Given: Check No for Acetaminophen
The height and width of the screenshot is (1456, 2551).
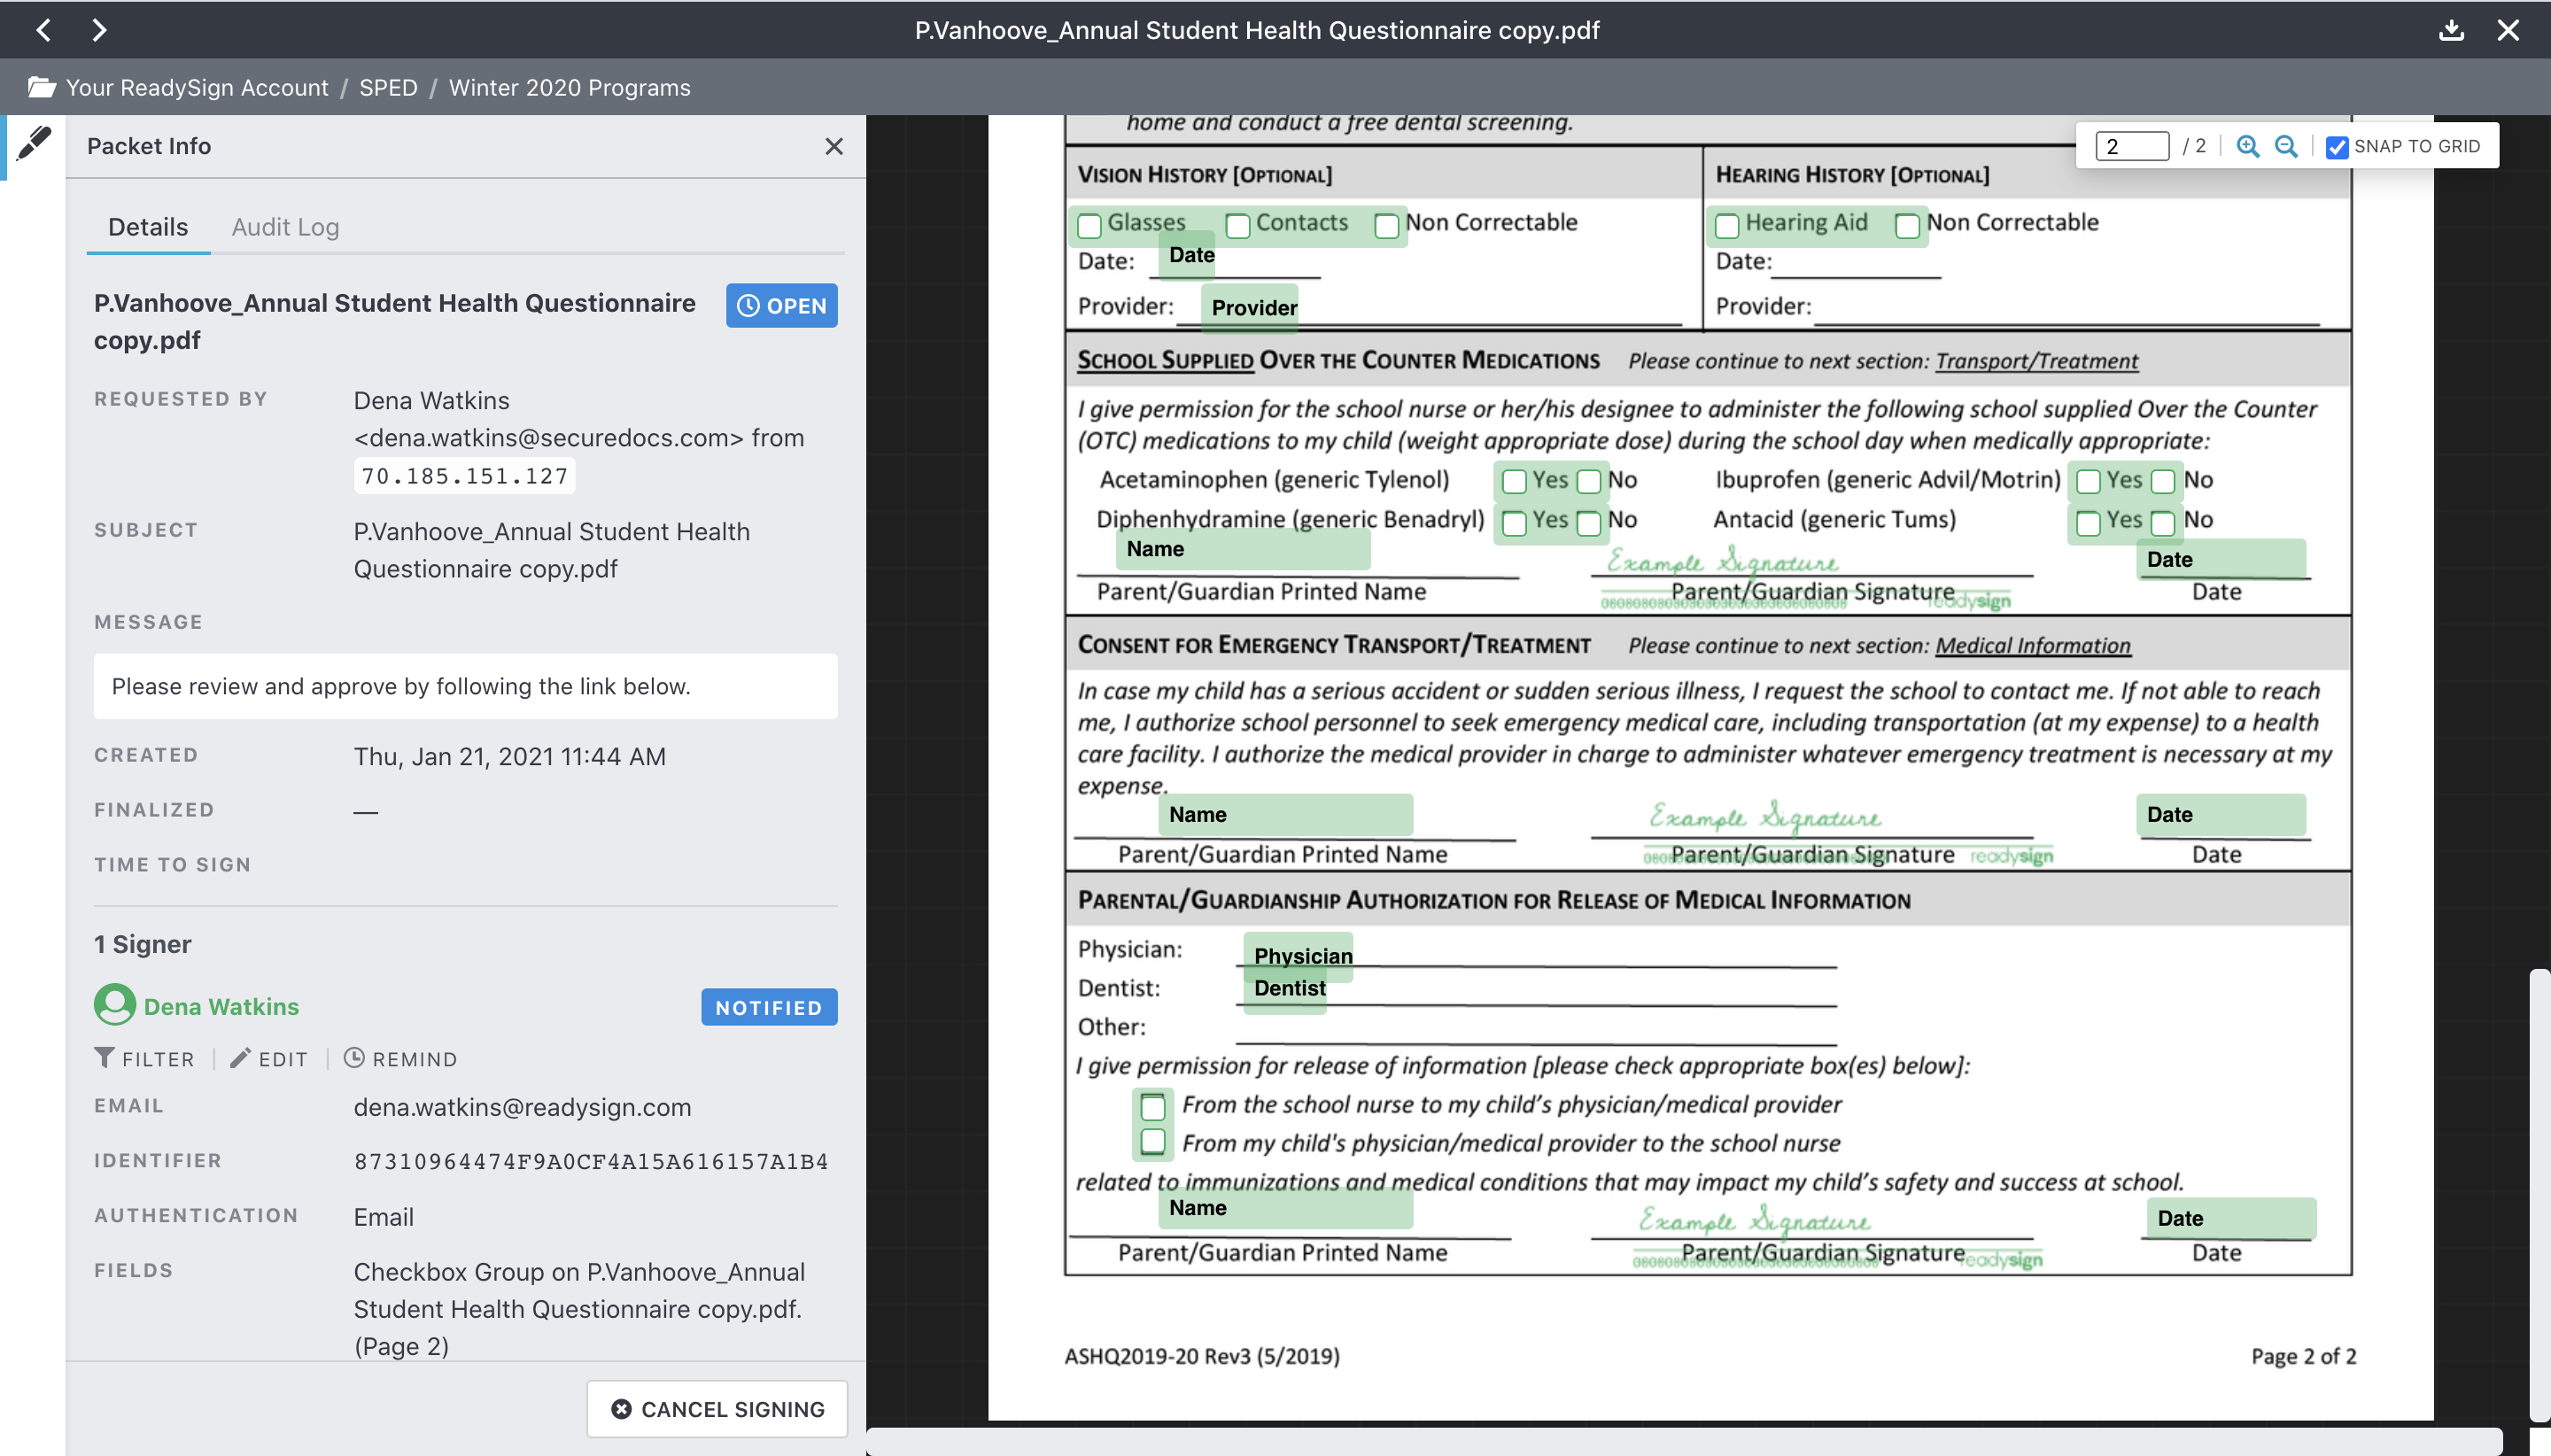Looking at the screenshot, I should point(1589,482).
